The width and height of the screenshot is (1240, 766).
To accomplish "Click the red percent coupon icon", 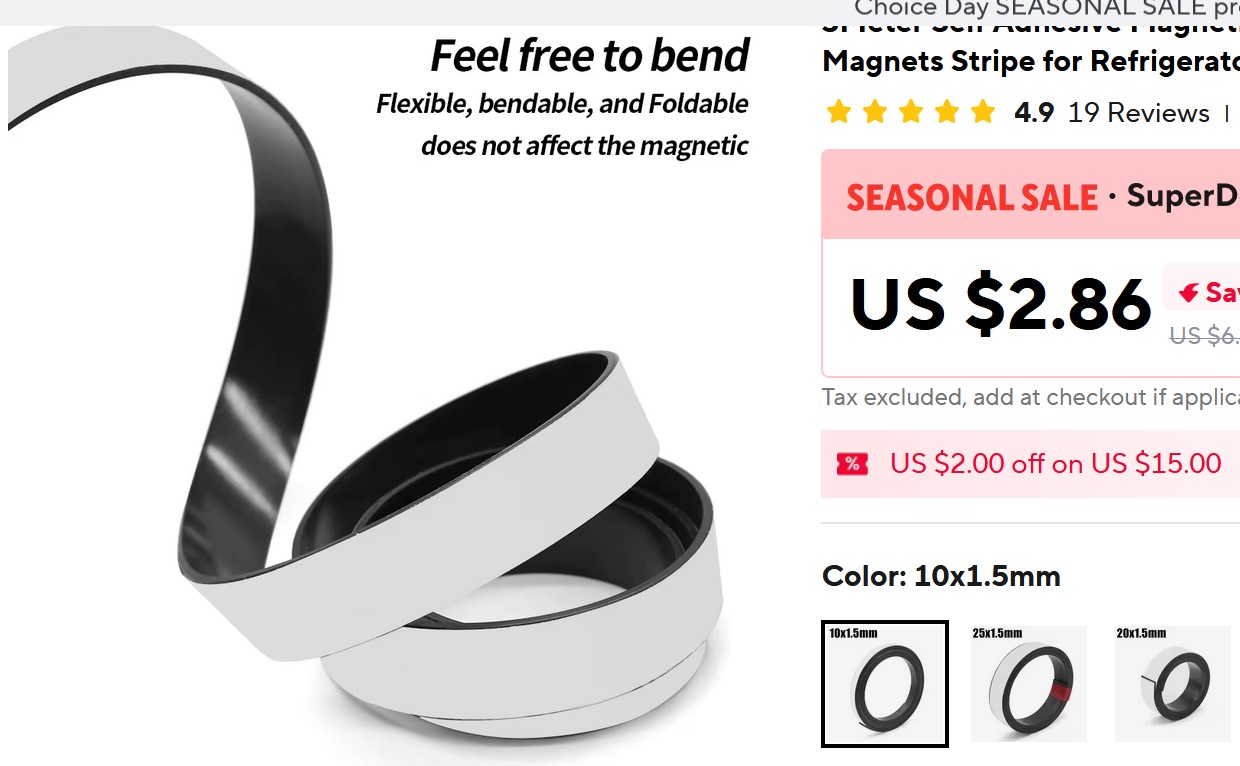I will (x=852, y=464).
